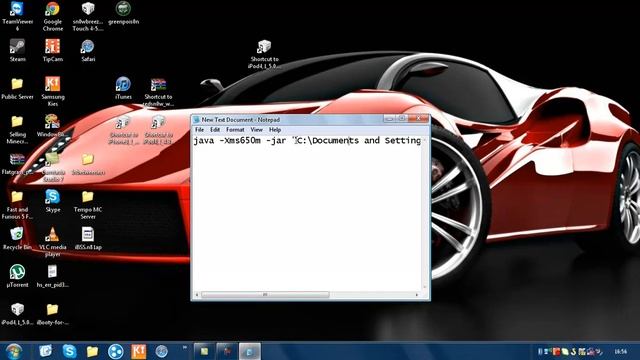Minimize the Notepad window
640x360 pixels.
389,118
